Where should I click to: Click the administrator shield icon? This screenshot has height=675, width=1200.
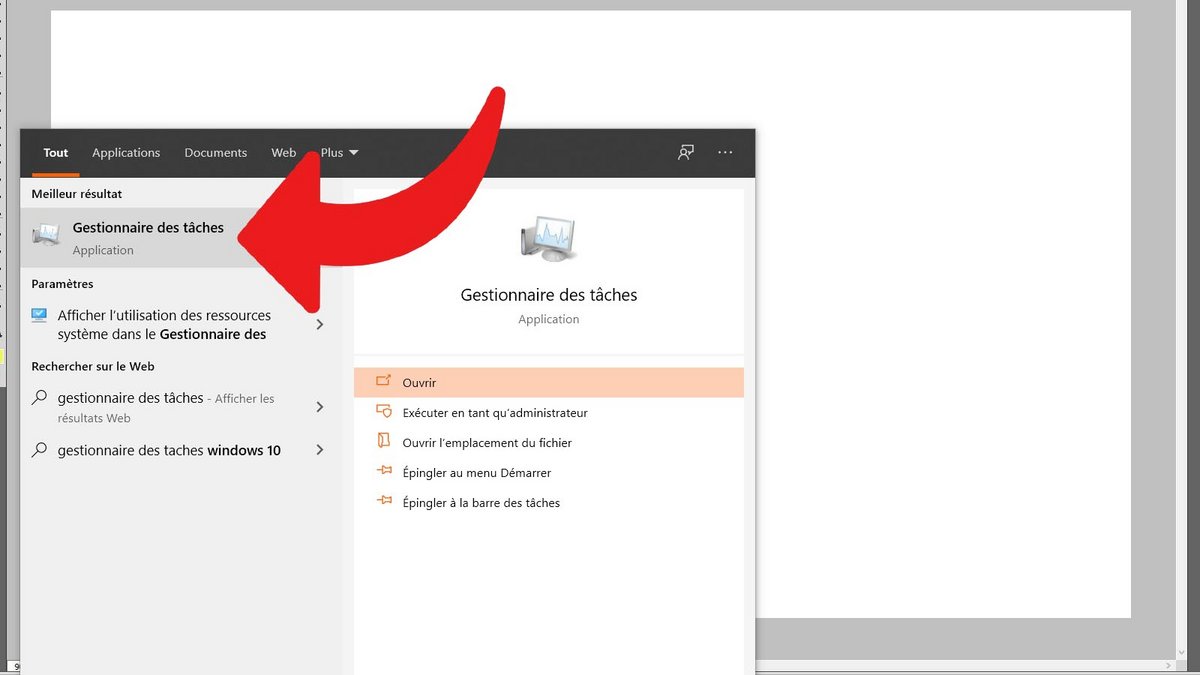(383, 412)
